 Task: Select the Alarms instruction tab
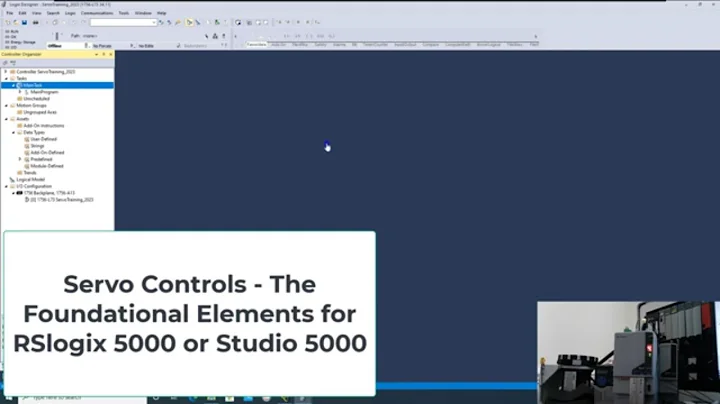pyautogui.click(x=339, y=45)
